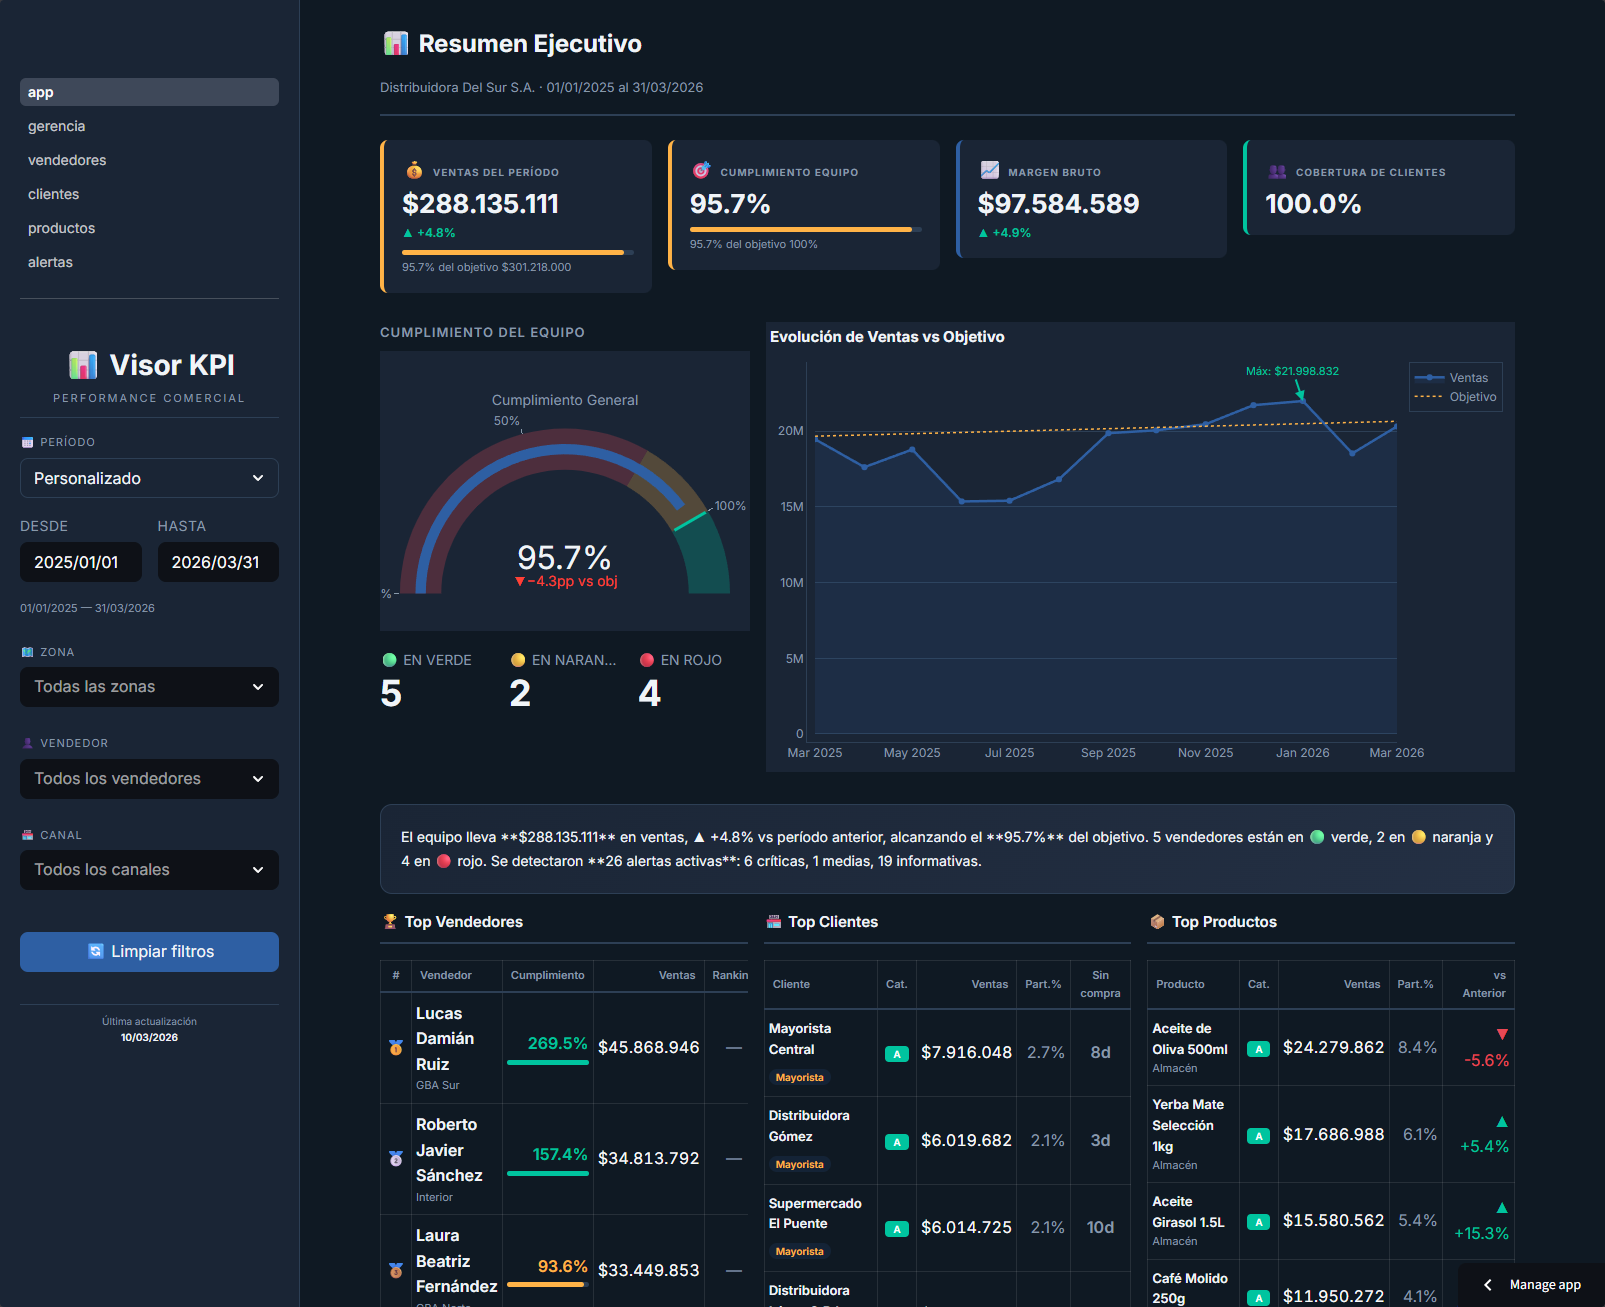Click the red circle beside EN ROJO
This screenshot has width=1605, height=1307.
click(647, 660)
